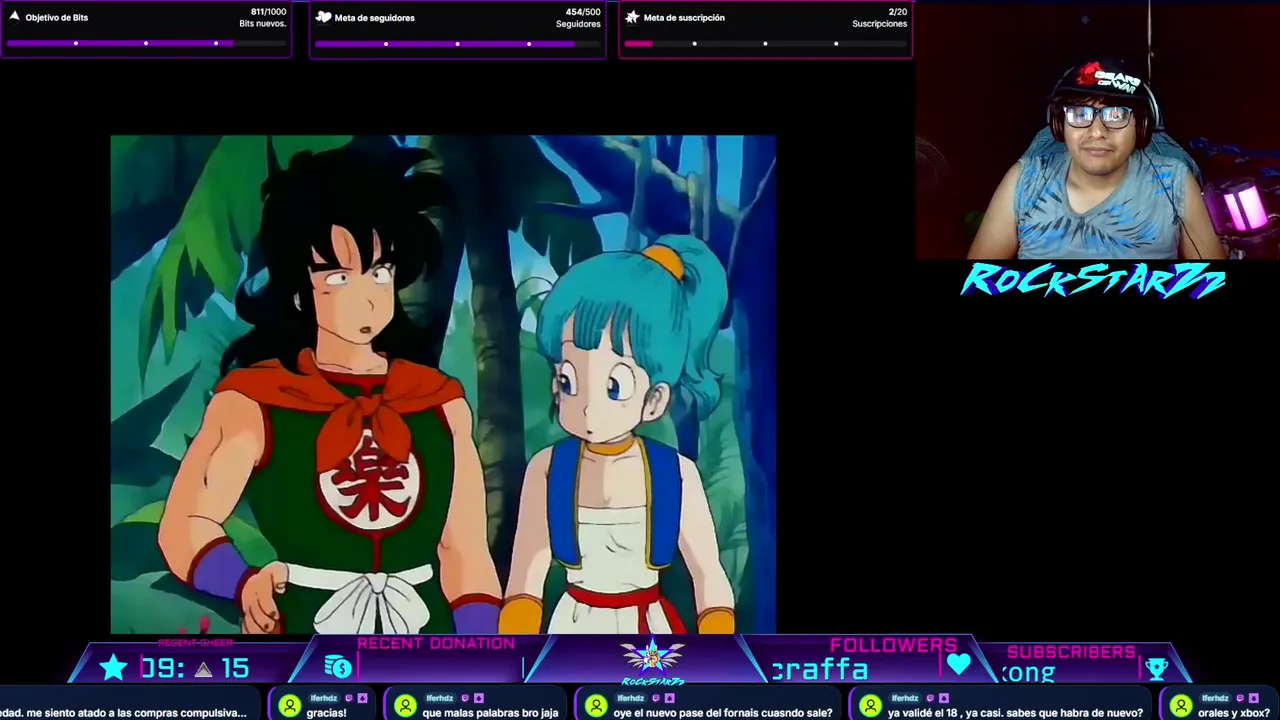
Task: Click the scrolling subscriber name ending 'ong'
Action: click(1029, 673)
